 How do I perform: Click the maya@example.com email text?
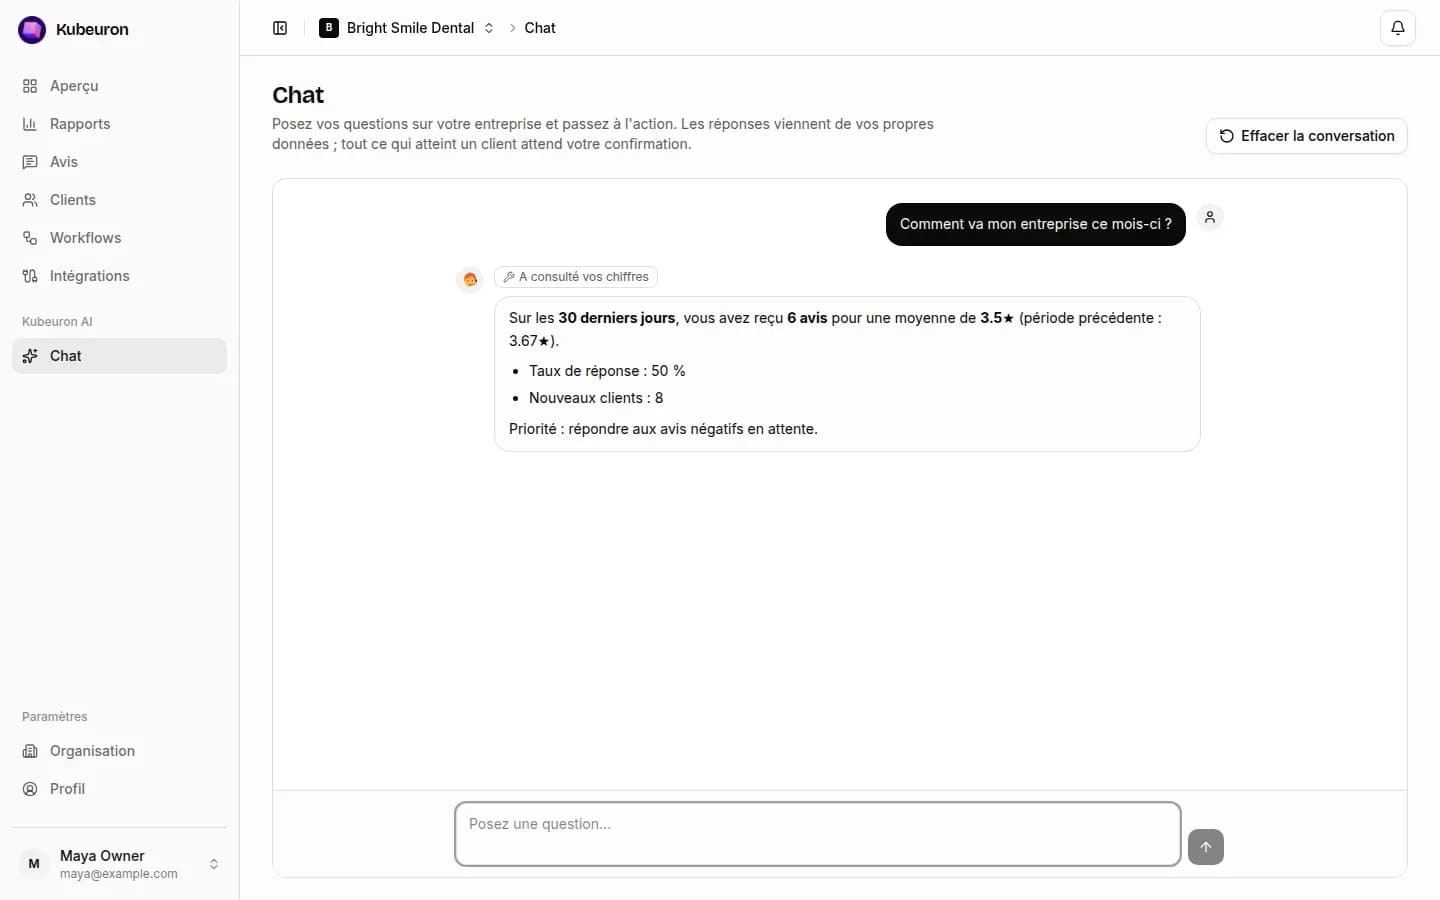click(119, 874)
